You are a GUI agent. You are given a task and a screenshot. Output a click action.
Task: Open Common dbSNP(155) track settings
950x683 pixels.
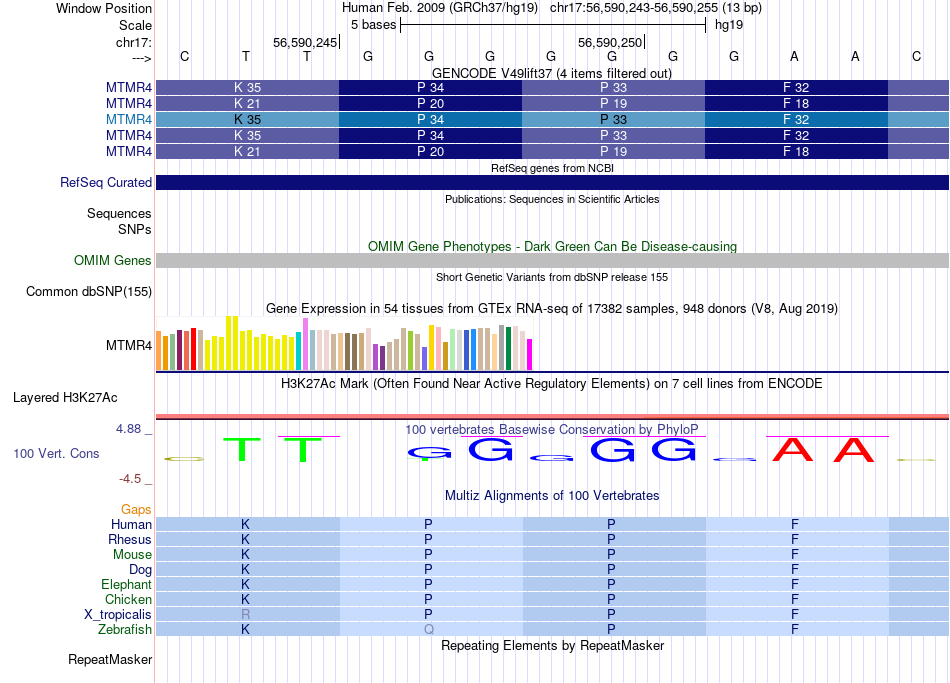pyautogui.click(x=88, y=292)
